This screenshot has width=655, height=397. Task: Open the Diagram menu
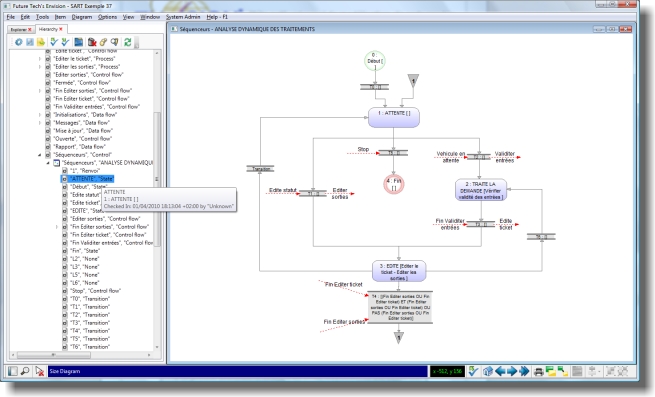[81, 17]
